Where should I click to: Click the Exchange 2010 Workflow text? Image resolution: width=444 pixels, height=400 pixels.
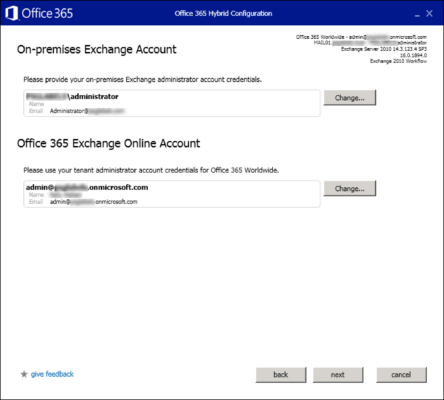point(398,61)
